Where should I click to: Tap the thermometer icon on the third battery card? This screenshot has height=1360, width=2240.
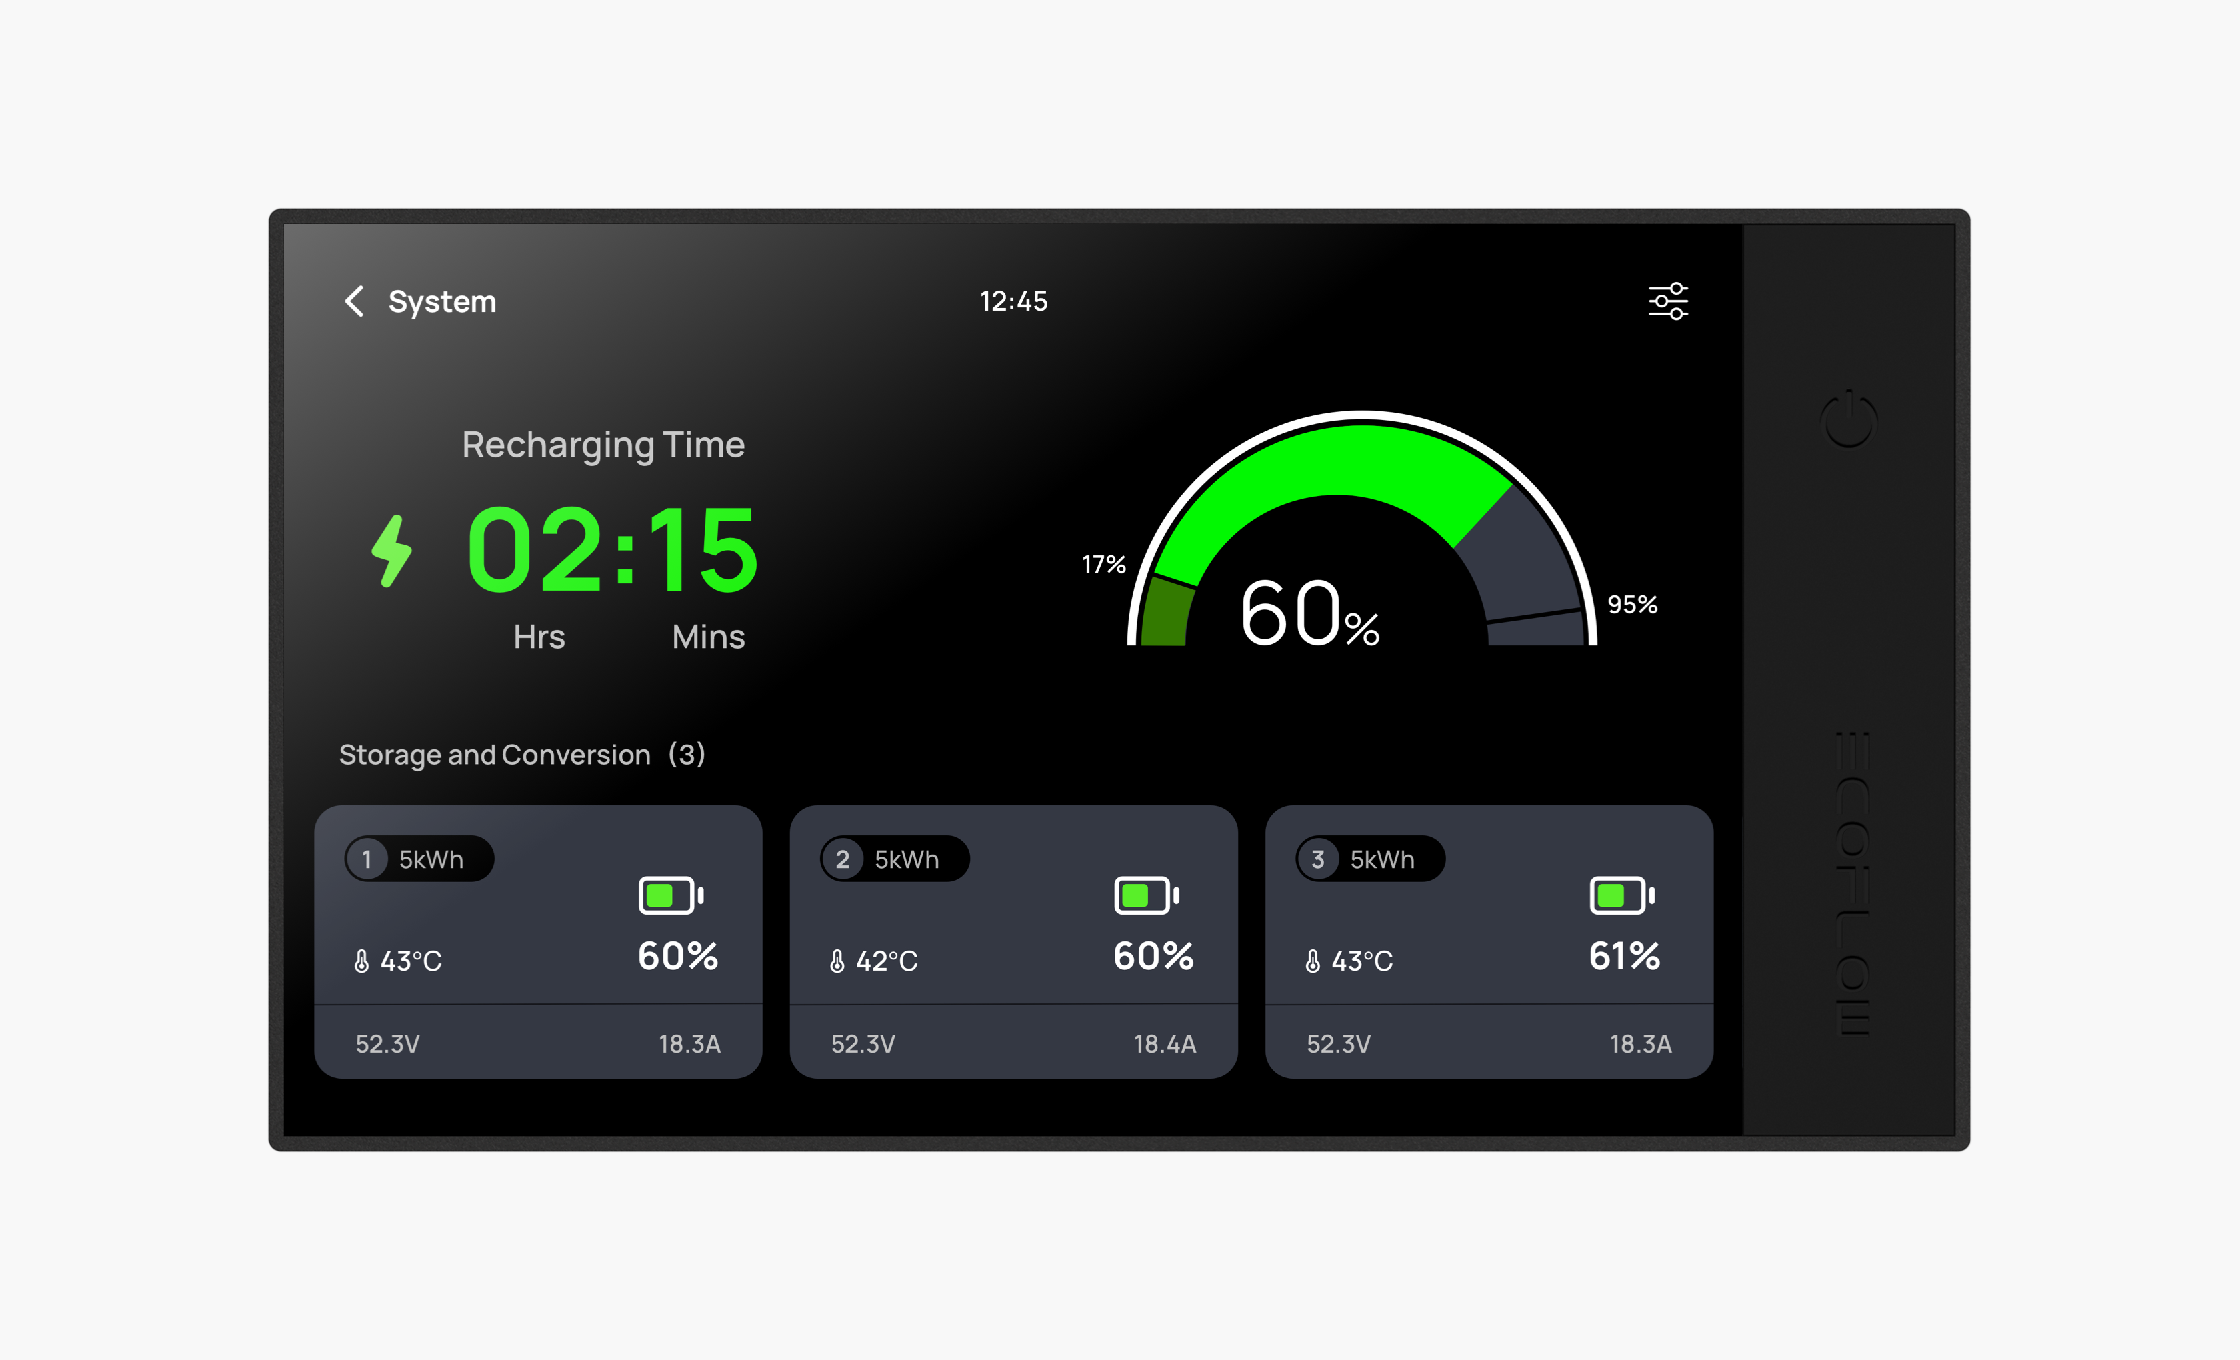[x=1312, y=960]
